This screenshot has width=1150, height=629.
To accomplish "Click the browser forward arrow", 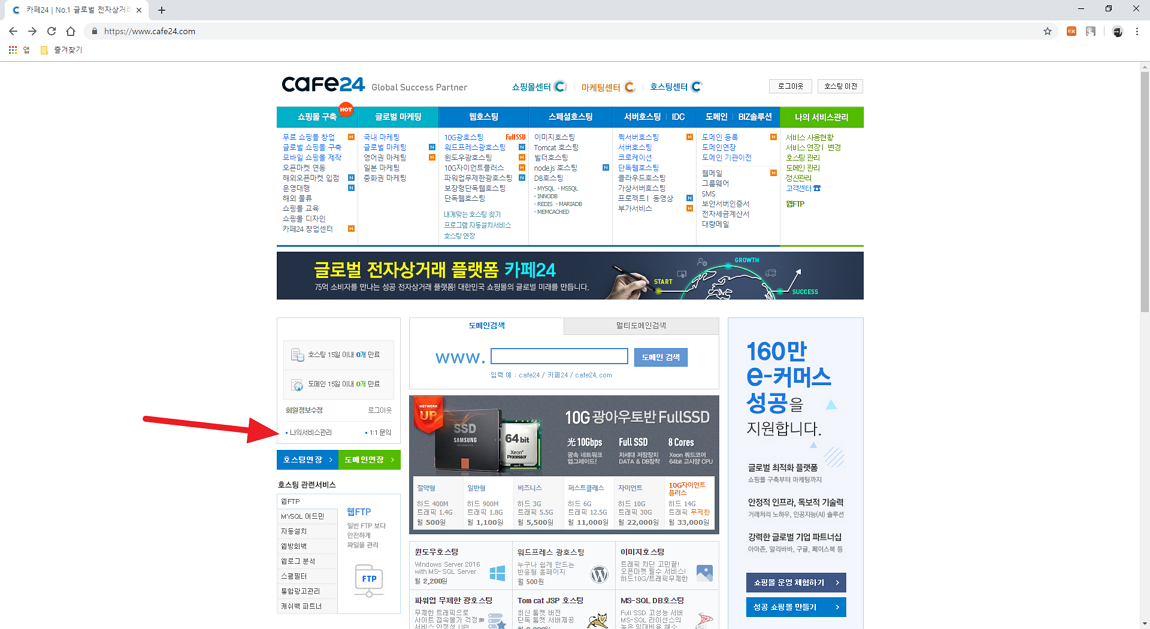I will point(32,32).
